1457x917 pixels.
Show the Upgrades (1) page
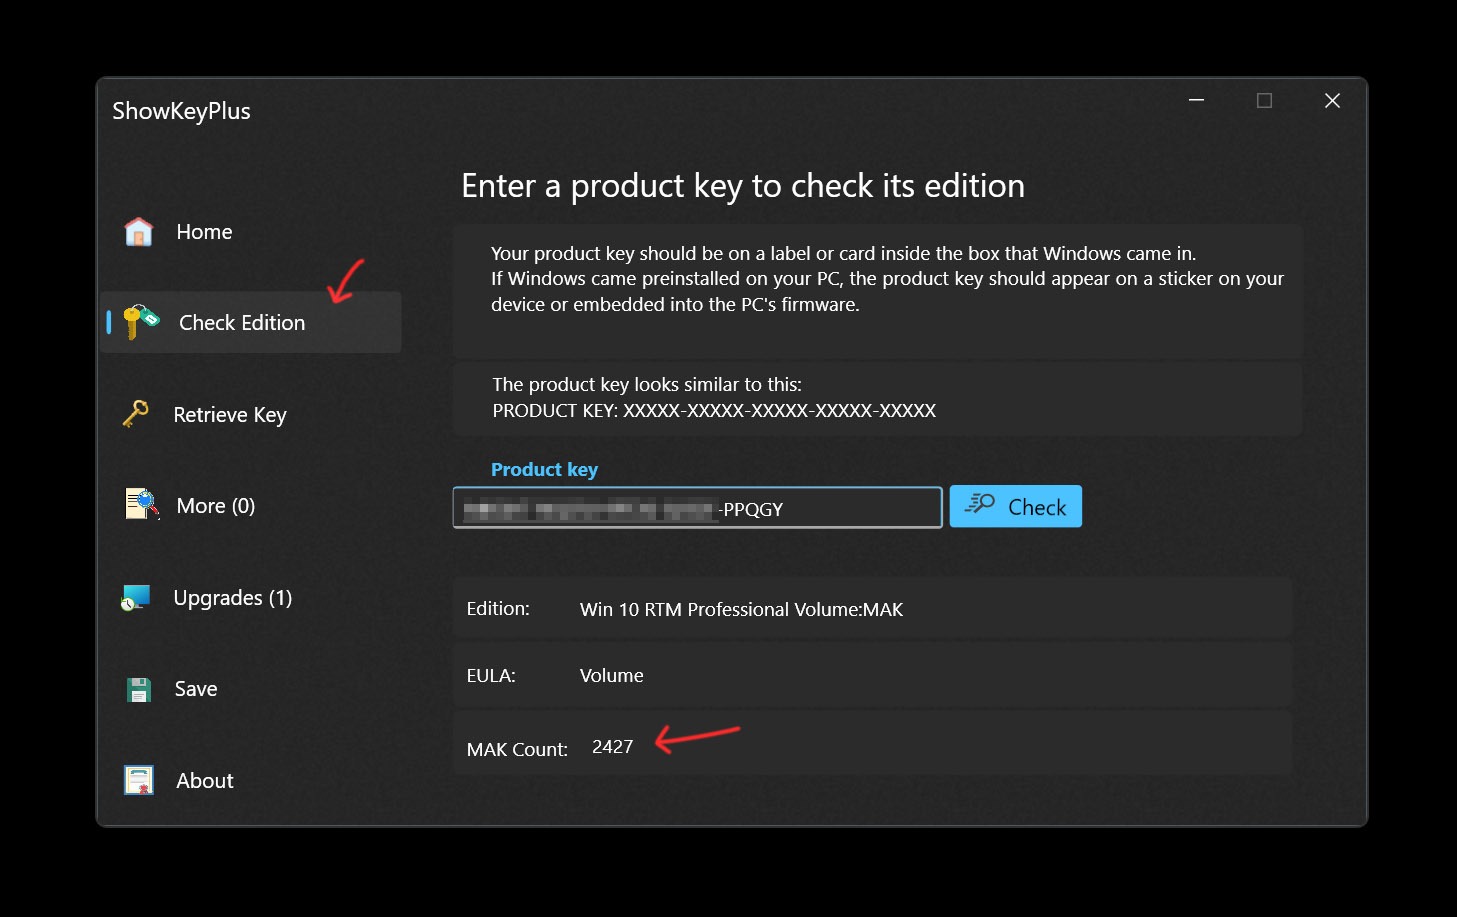pyautogui.click(x=233, y=598)
